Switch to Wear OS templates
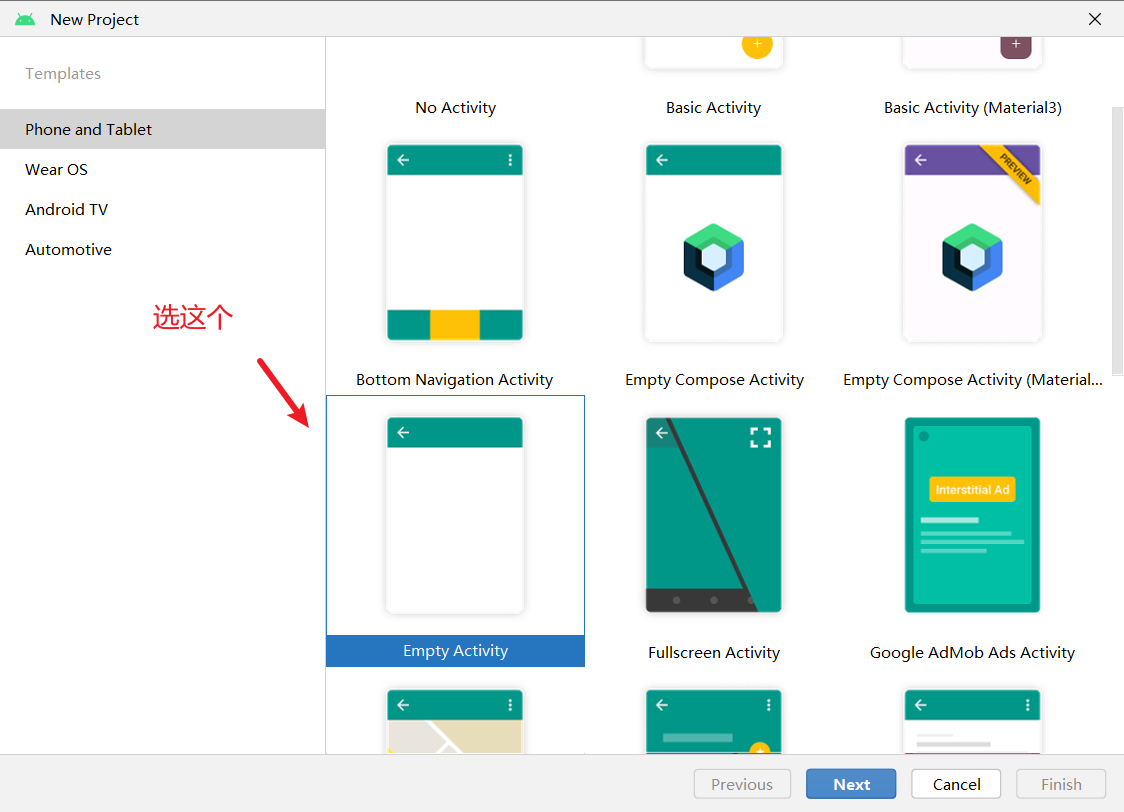Image resolution: width=1124 pixels, height=812 pixels. coord(163,169)
